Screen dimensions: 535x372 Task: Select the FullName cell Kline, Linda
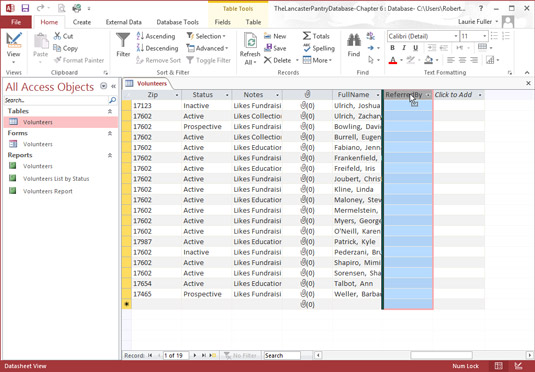357,189
